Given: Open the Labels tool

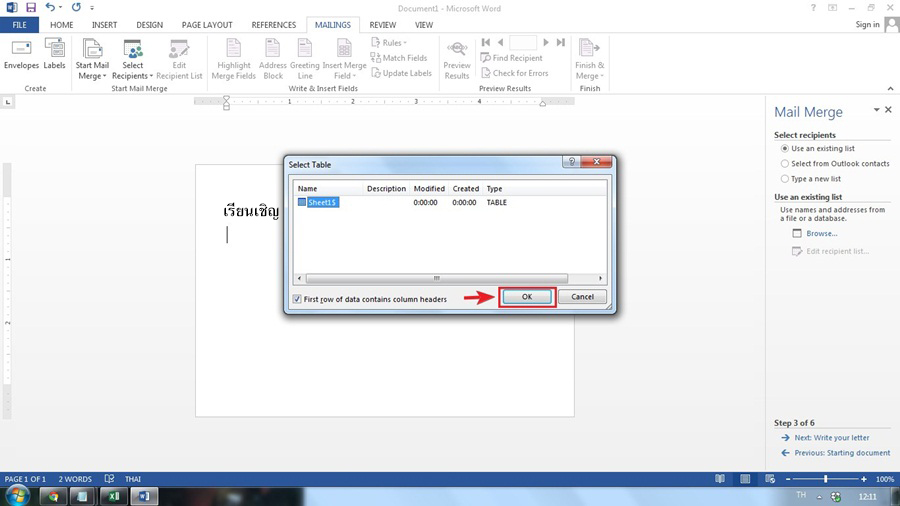Looking at the screenshot, I should pos(55,55).
